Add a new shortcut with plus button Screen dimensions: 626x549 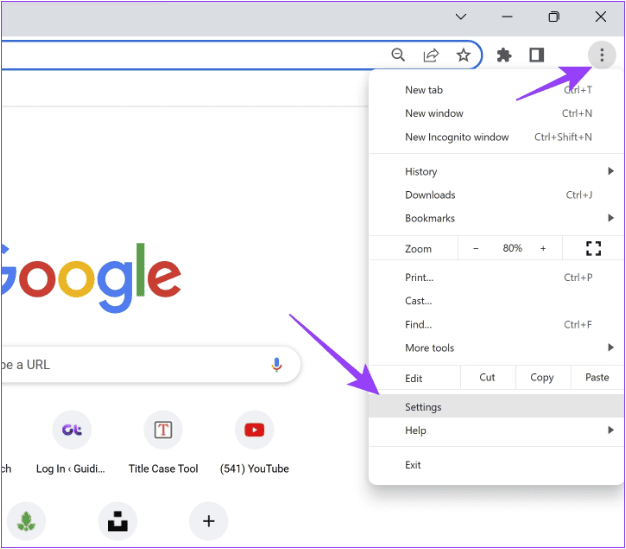tap(208, 521)
